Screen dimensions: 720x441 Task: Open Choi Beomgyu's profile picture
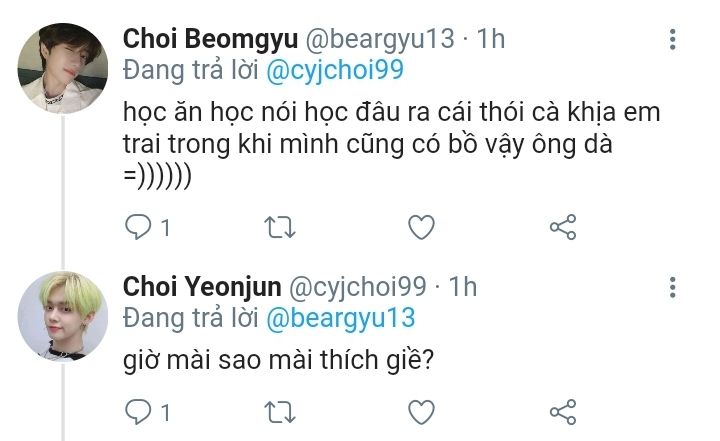pos(63,69)
